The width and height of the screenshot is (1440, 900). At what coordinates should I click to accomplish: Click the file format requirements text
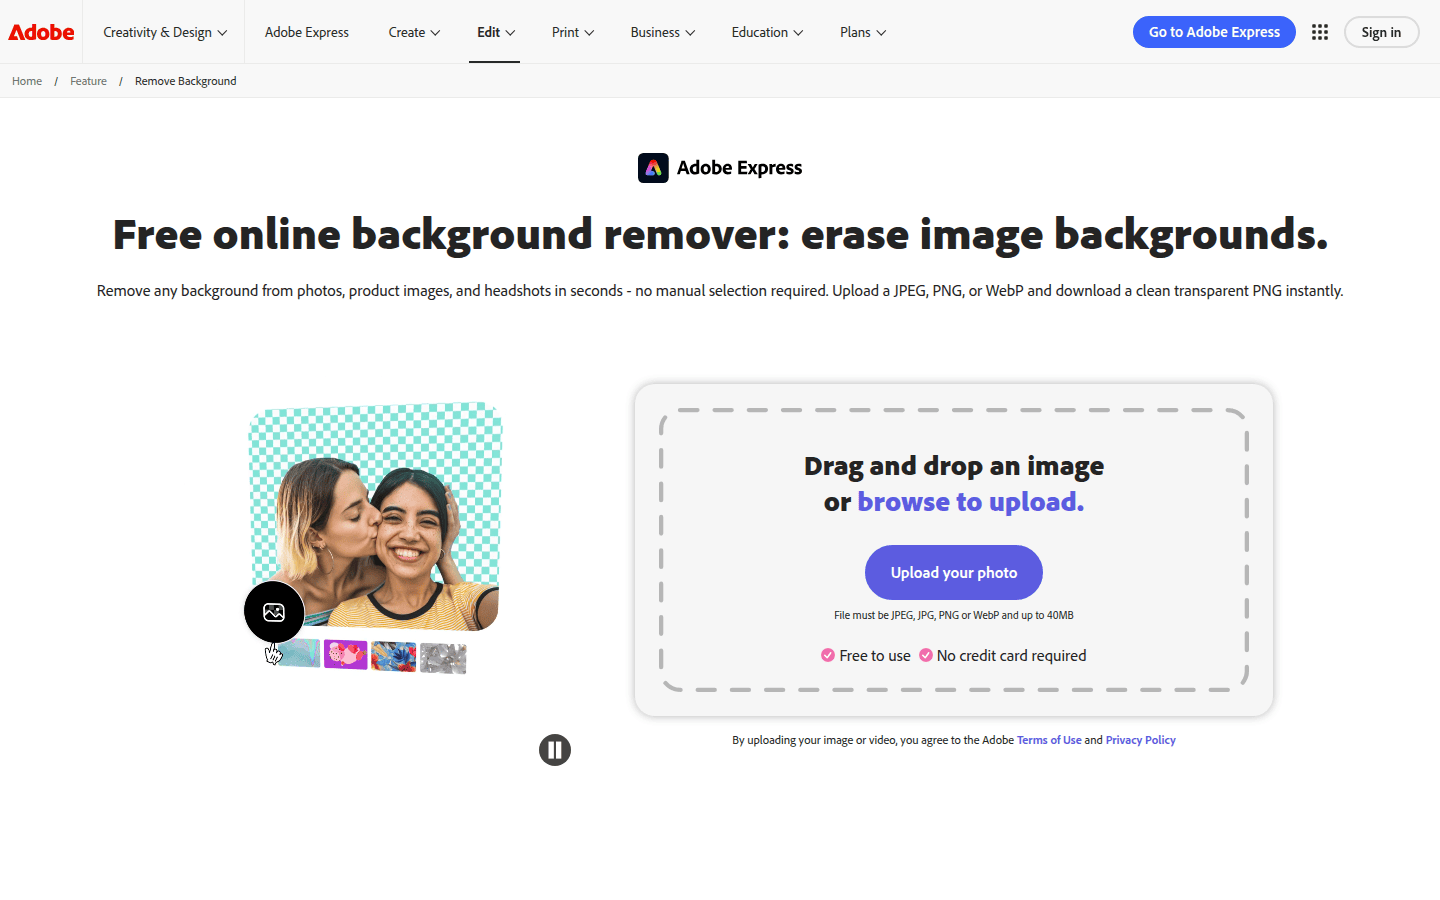954,615
